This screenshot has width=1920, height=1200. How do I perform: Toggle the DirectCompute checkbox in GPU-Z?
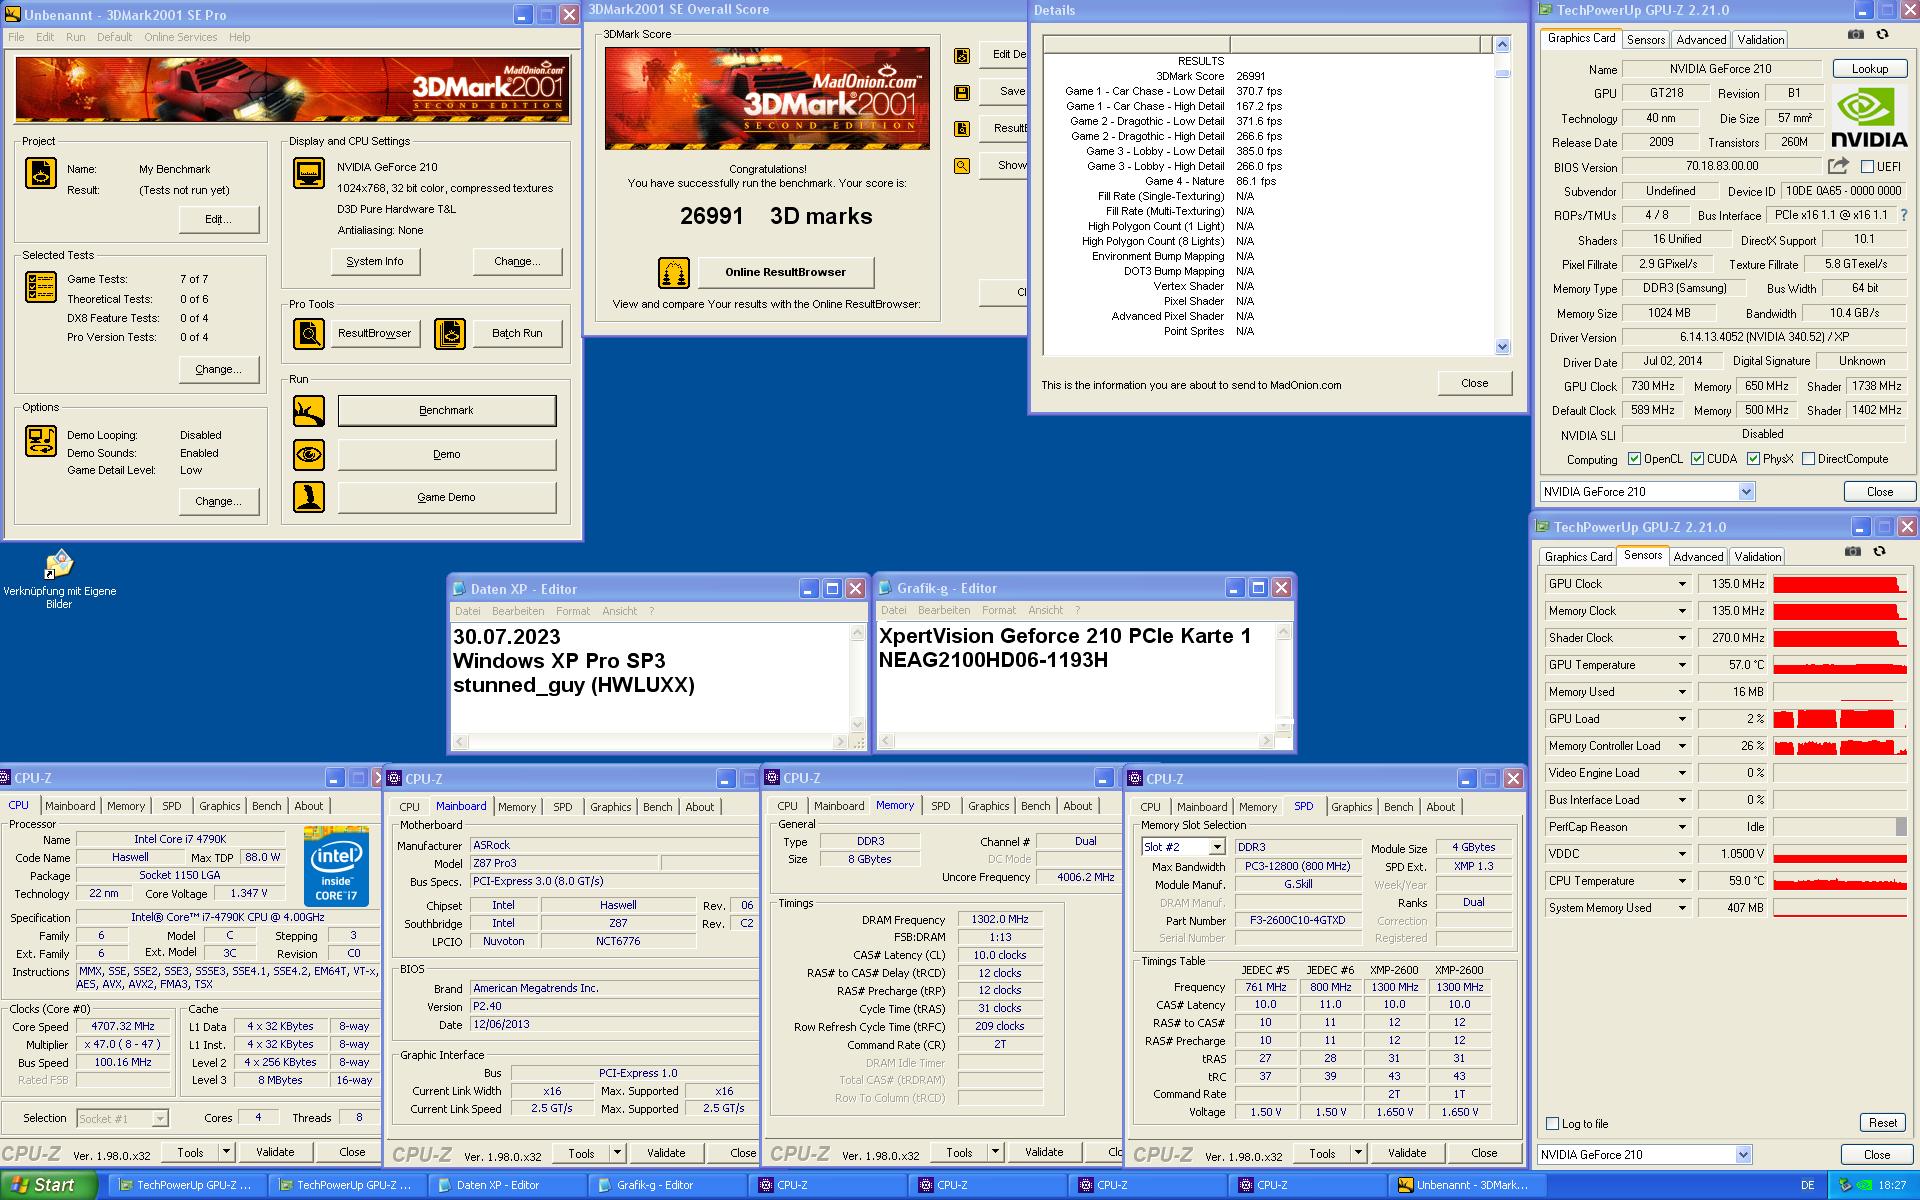(x=1808, y=459)
